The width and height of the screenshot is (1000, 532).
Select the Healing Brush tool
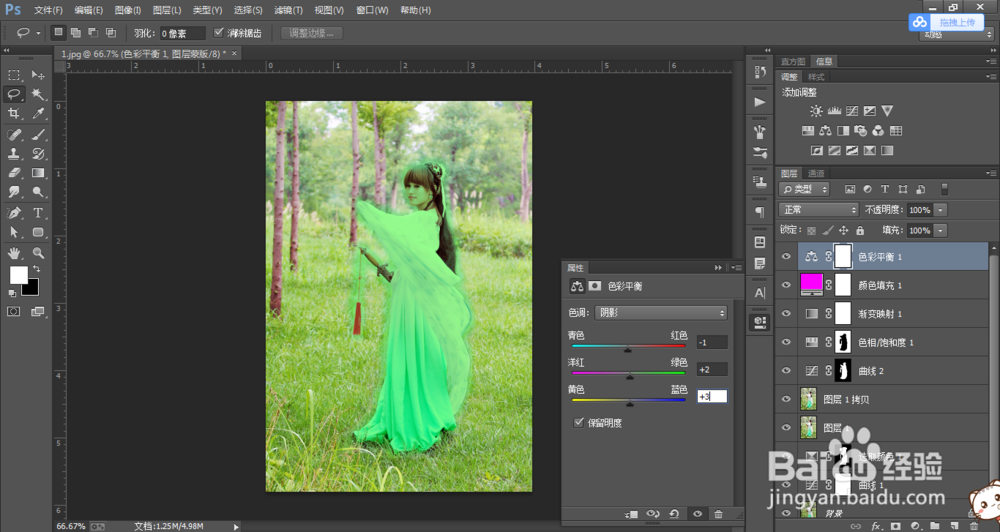click(14, 135)
